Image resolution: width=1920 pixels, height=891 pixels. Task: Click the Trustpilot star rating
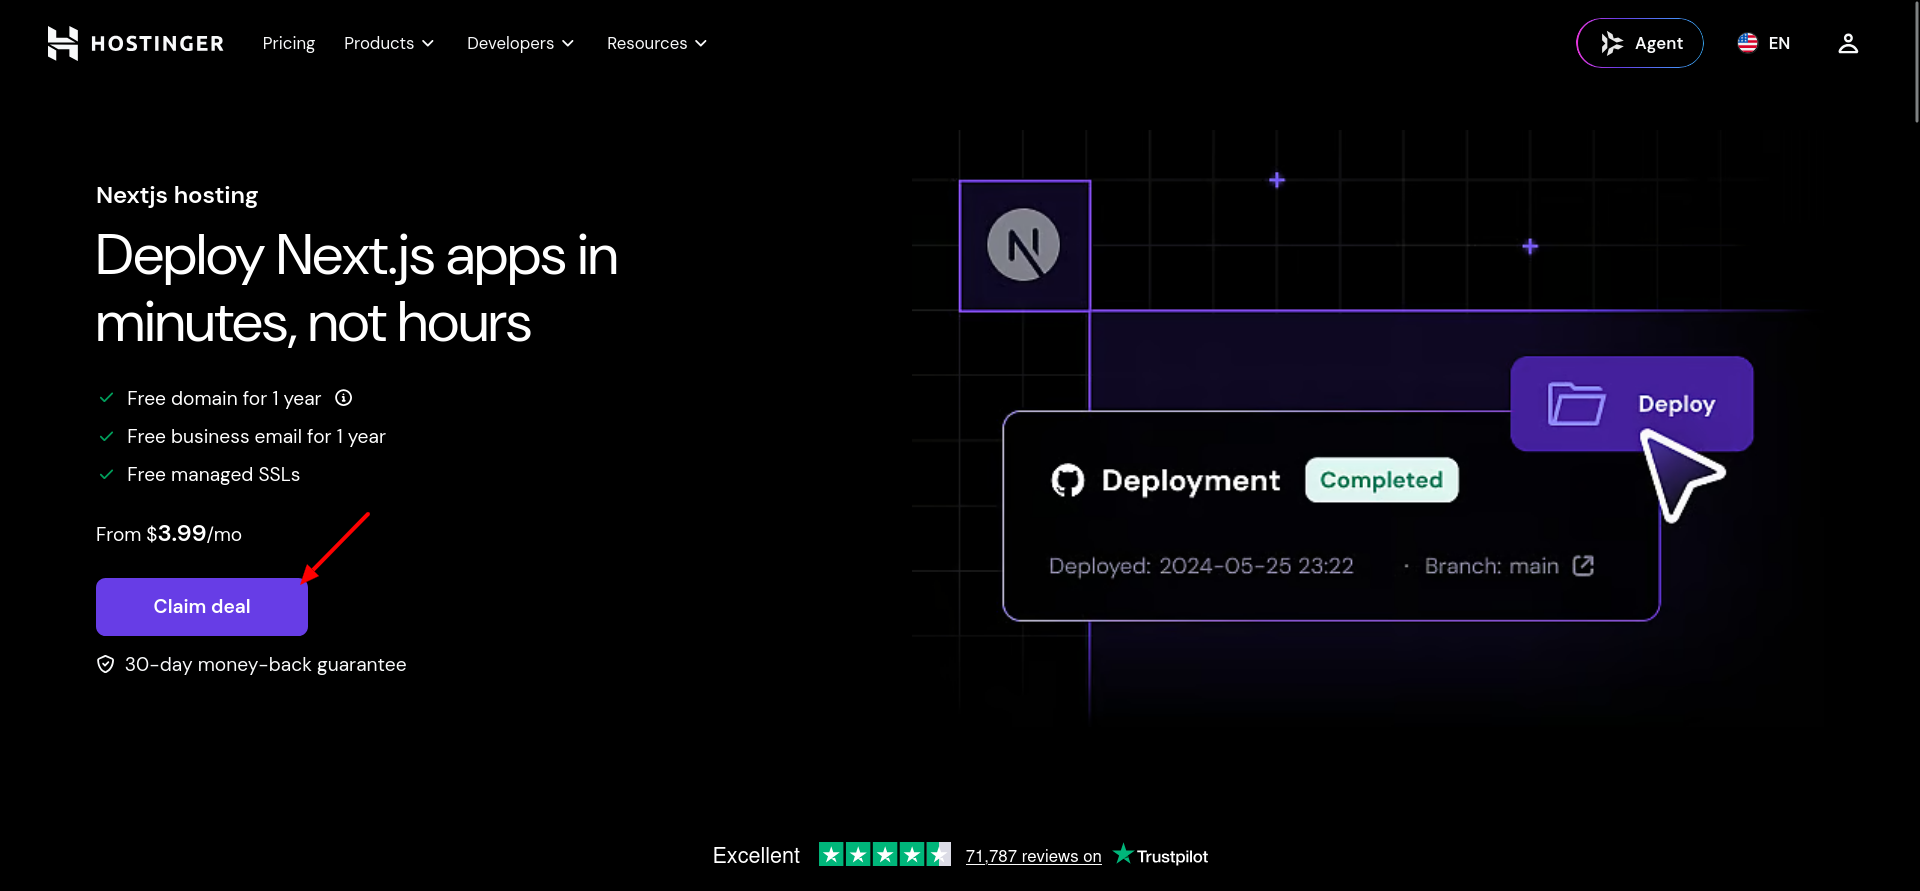click(885, 855)
